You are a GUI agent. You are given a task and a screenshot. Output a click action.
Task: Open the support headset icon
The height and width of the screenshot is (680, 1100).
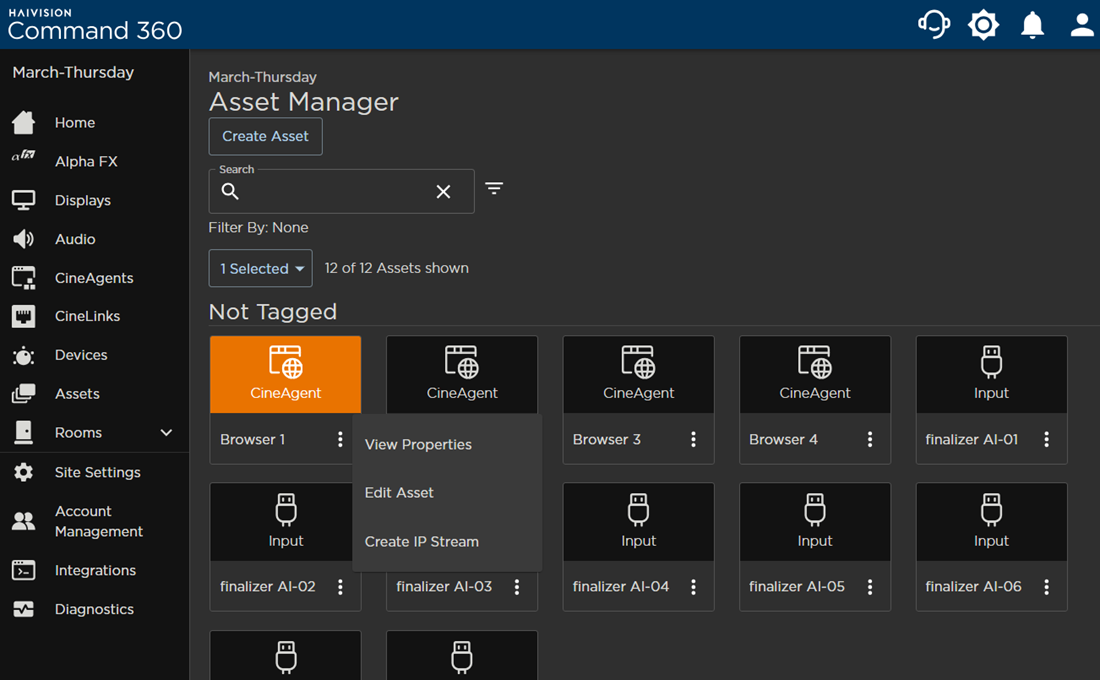934,25
